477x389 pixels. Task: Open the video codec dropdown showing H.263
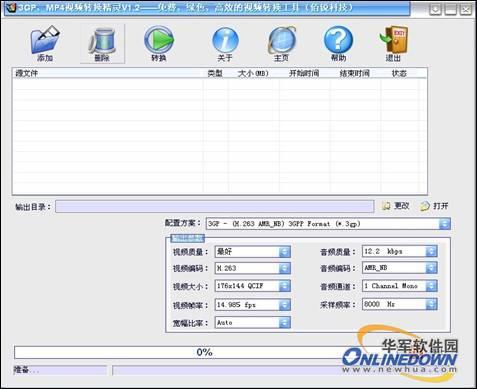click(x=253, y=268)
